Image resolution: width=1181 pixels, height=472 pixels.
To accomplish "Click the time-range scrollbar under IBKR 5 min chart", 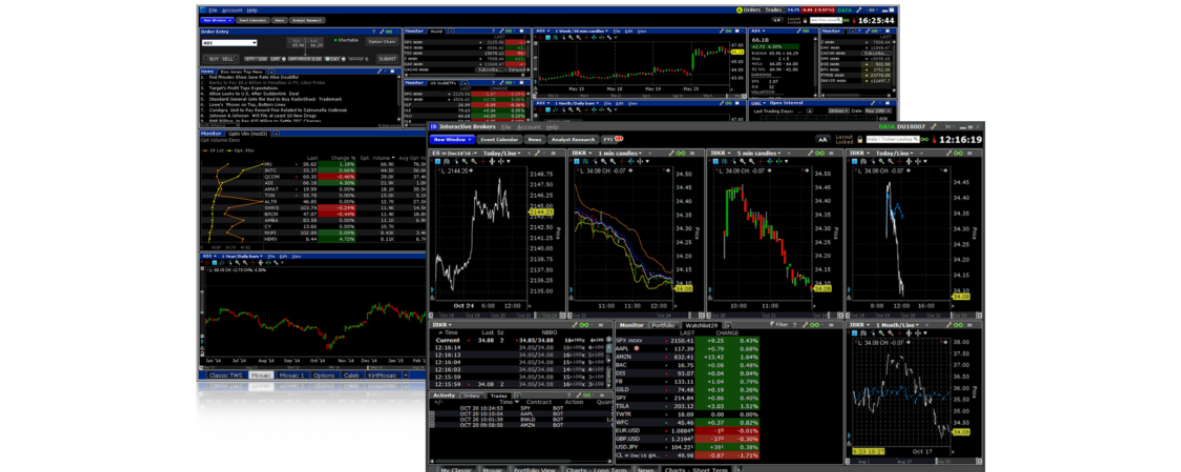I will pos(775,315).
